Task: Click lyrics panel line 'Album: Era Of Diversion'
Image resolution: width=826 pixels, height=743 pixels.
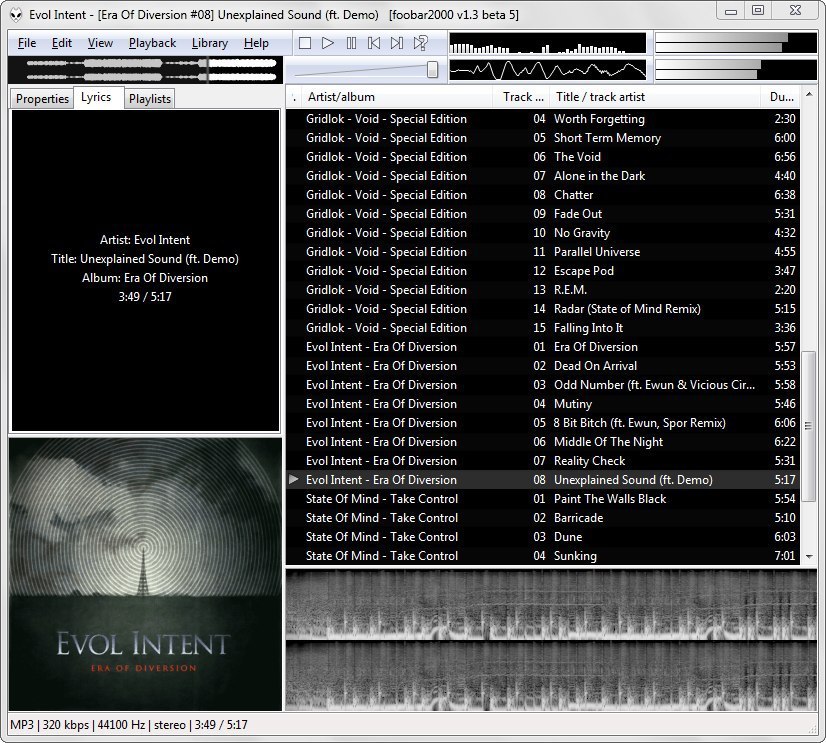Action: coord(145,278)
